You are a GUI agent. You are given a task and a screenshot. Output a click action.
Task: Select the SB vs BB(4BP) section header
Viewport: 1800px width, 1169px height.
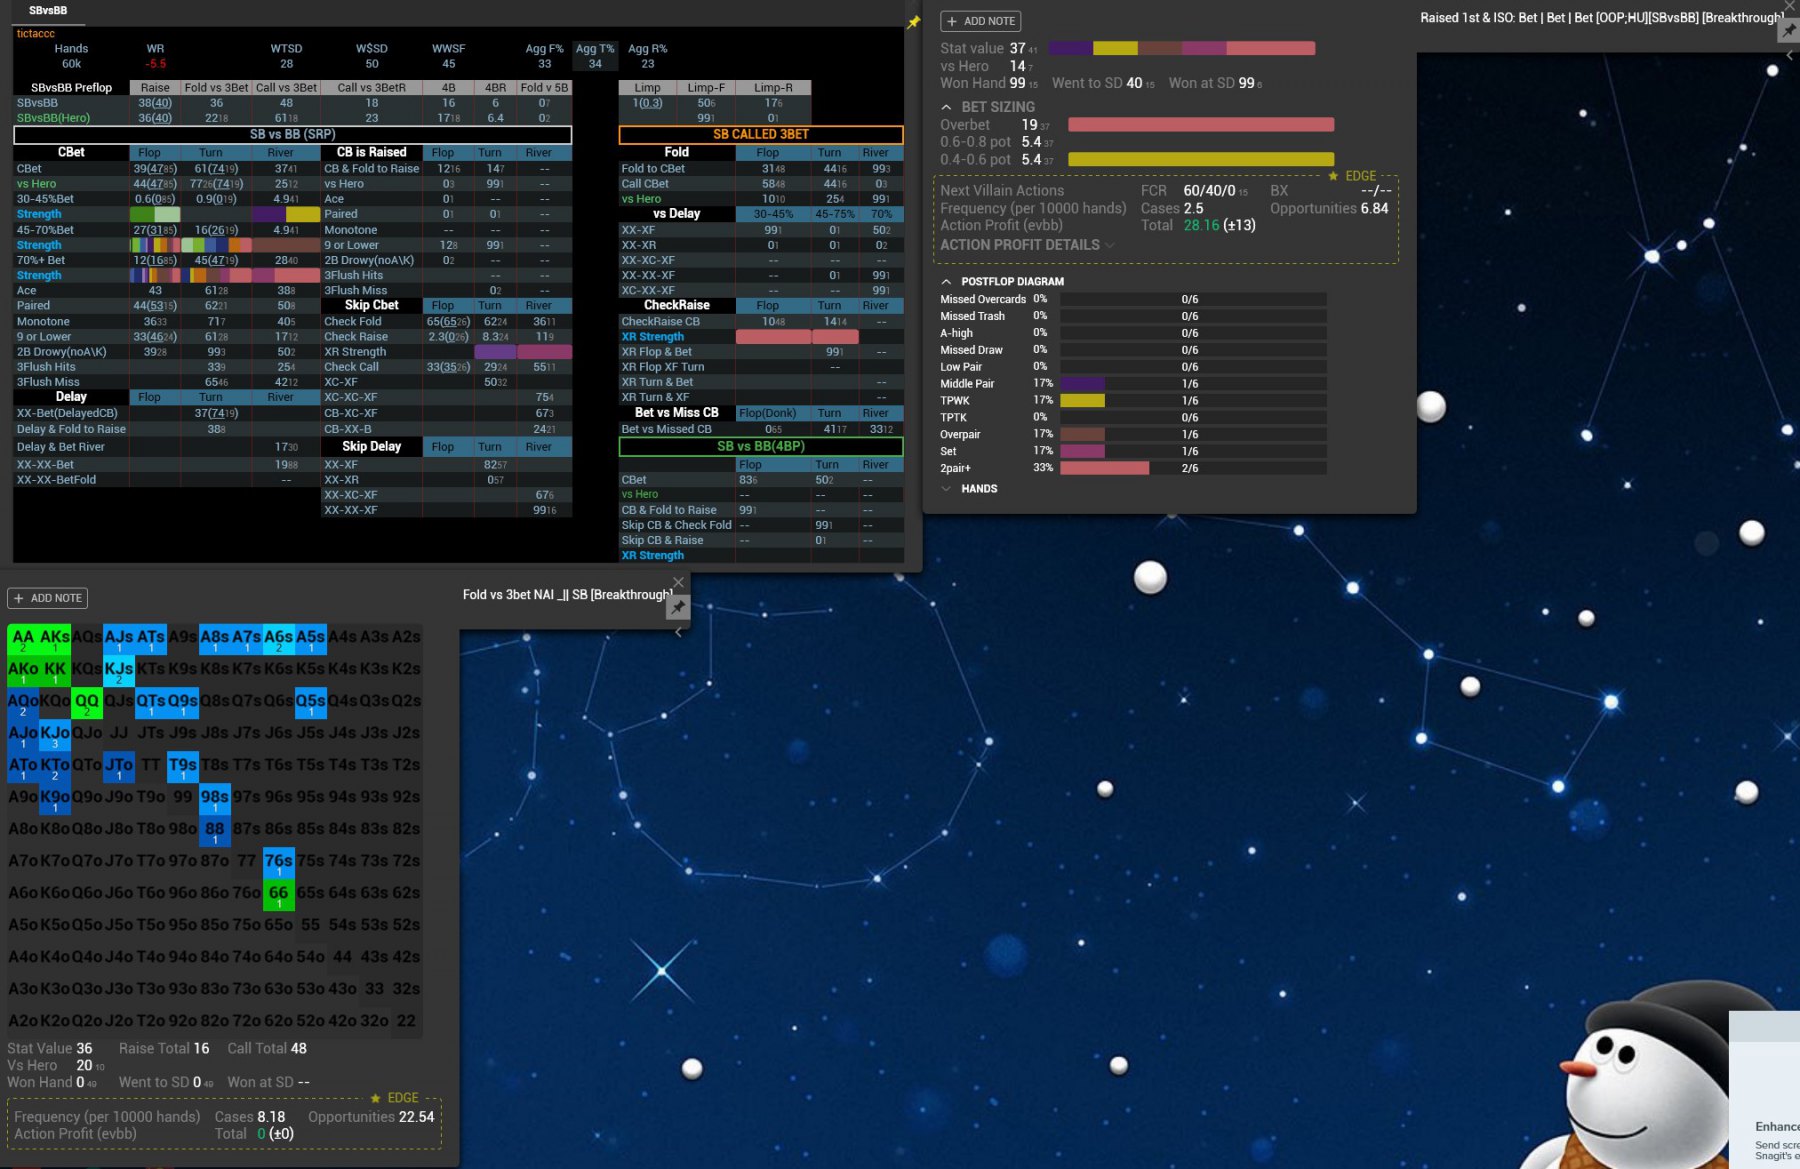tap(760, 446)
